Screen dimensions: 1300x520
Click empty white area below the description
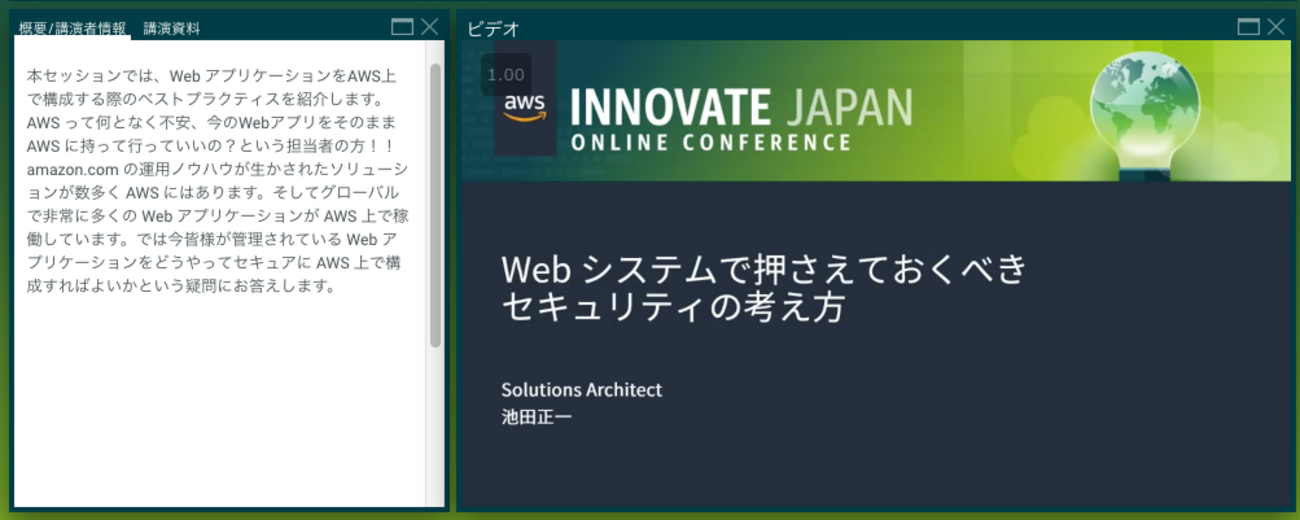click(x=220, y=410)
